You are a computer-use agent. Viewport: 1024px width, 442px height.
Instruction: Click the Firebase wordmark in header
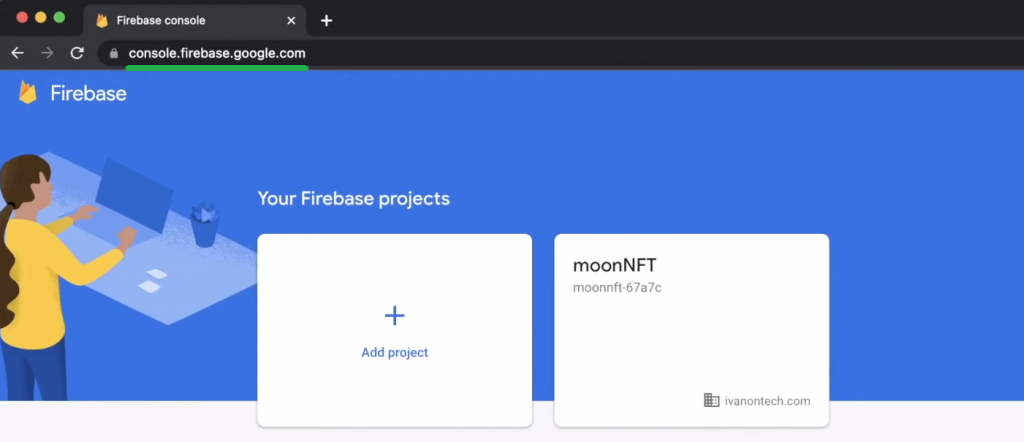pos(88,93)
